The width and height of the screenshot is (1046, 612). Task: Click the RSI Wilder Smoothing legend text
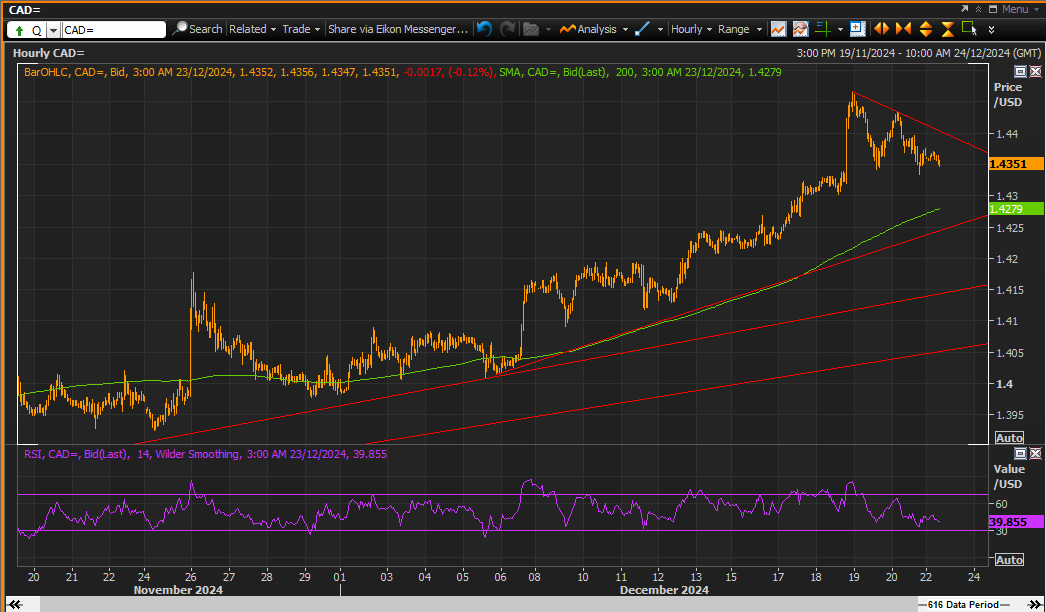pyautogui.click(x=205, y=454)
